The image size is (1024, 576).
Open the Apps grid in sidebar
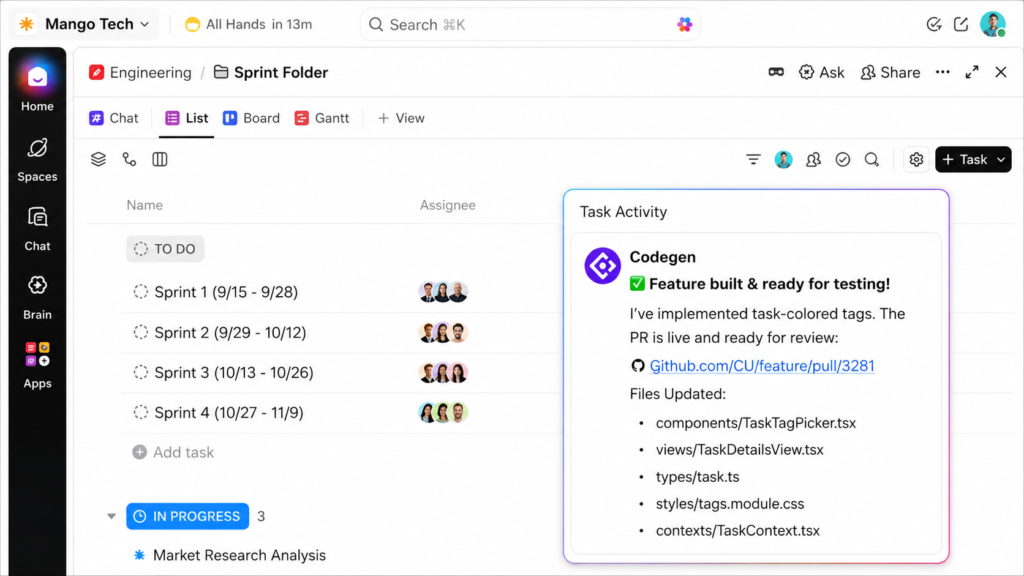pos(37,365)
